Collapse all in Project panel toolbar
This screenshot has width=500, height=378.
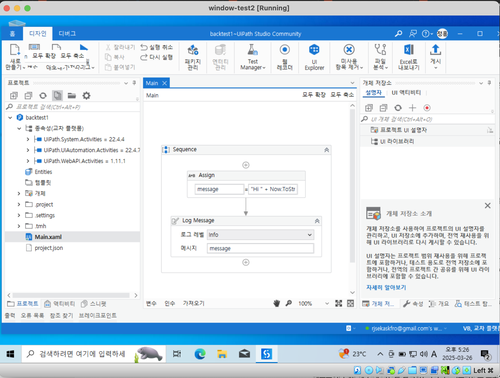click(x=28, y=96)
